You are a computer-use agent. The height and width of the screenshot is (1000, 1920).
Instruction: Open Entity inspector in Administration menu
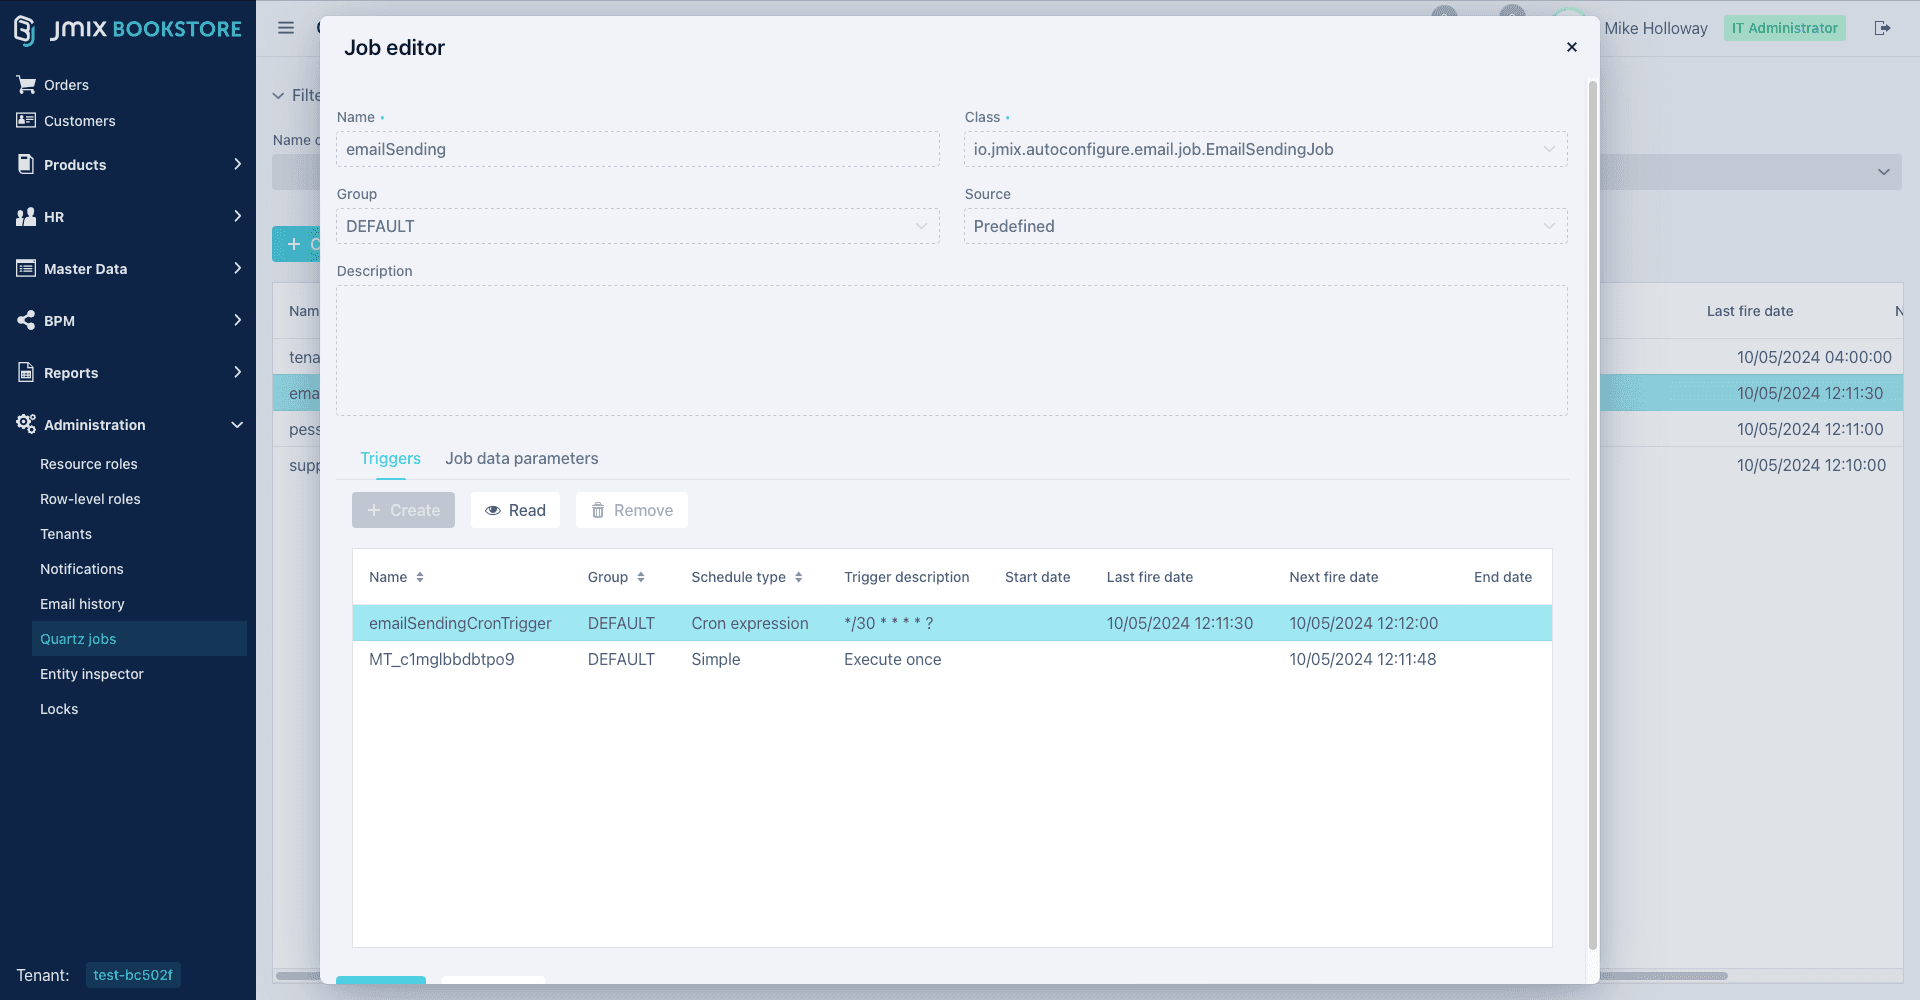click(x=92, y=674)
